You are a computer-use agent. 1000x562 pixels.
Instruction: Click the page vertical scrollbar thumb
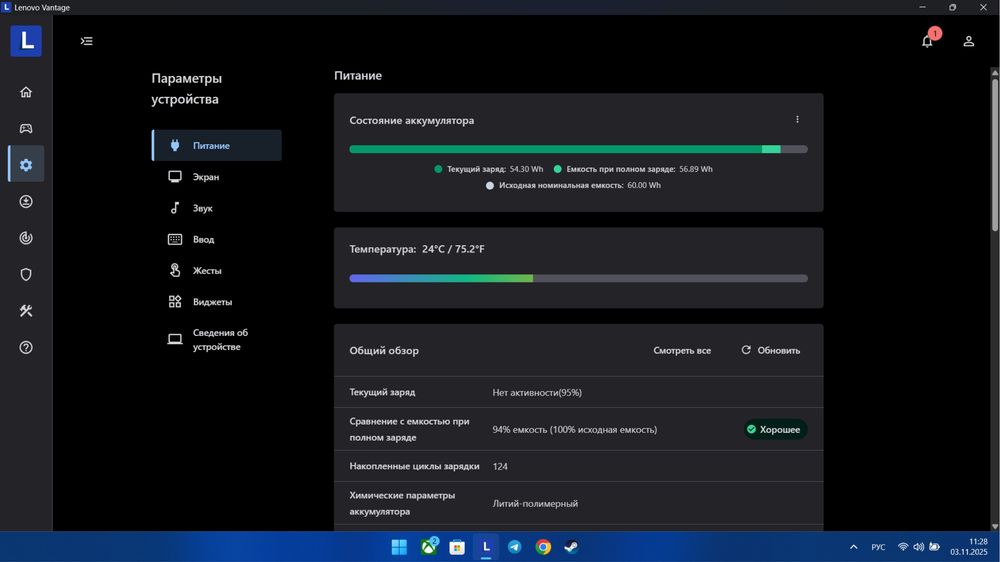coord(995,154)
